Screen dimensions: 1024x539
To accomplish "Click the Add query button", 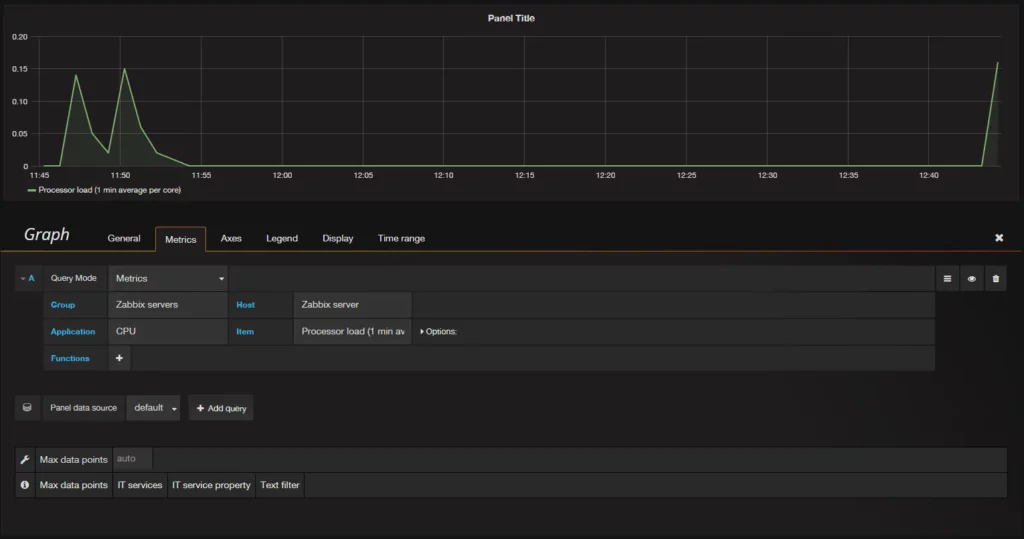I will [221, 408].
